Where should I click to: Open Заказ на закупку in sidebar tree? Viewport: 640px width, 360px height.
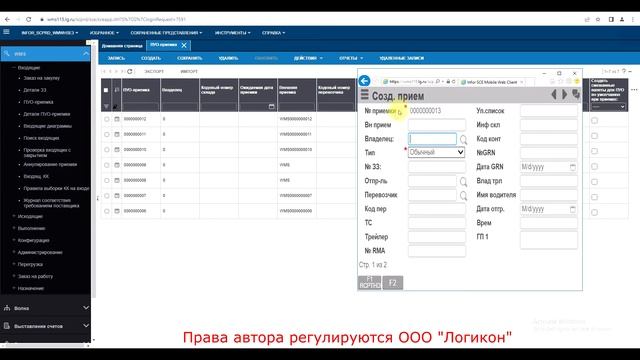pyautogui.click(x=41, y=78)
